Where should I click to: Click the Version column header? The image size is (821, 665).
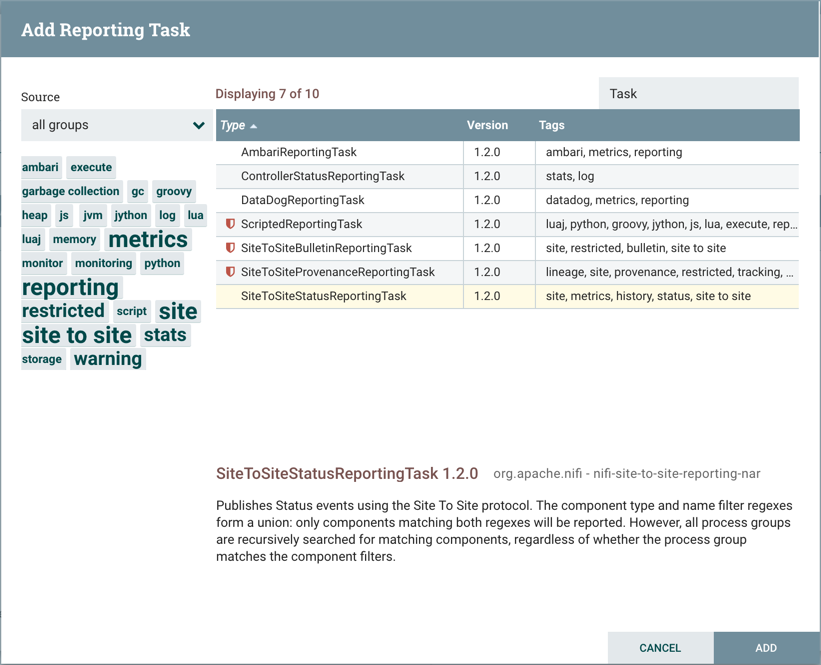point(487,125)
